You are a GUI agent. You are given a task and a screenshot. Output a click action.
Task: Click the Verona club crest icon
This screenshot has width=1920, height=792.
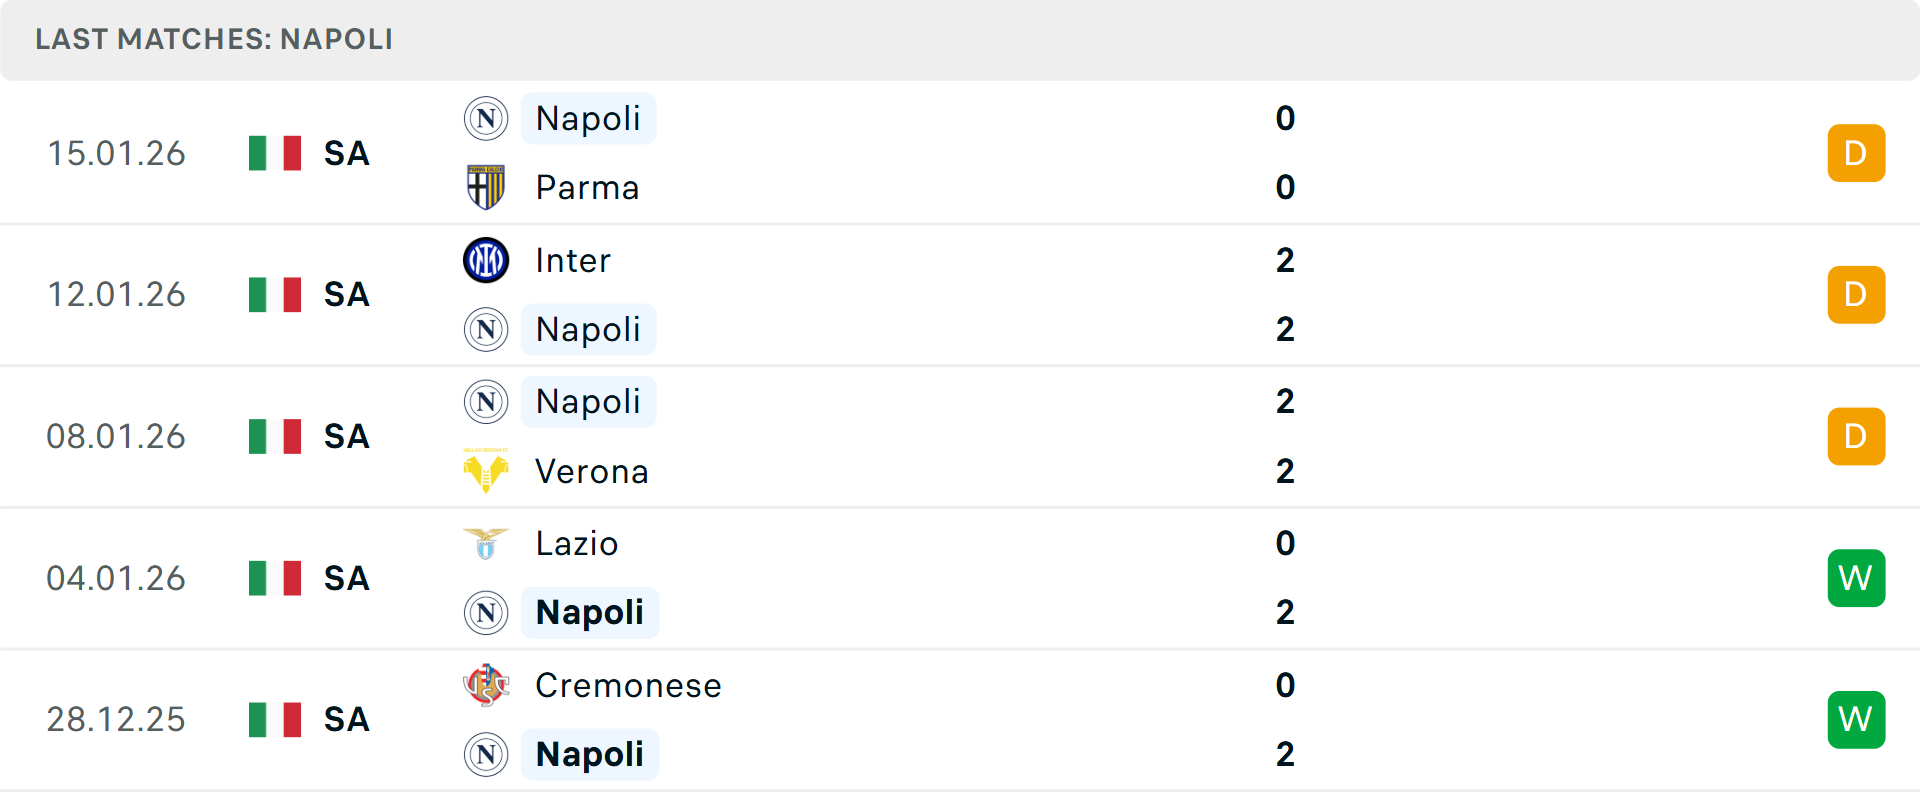coord(486,470)
